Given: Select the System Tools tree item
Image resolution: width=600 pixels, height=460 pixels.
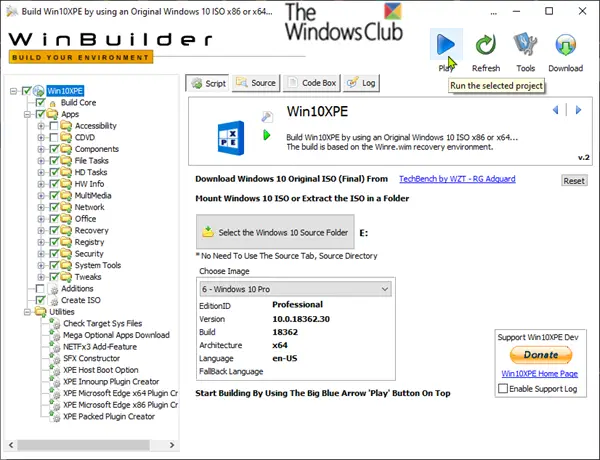Looking at the screenshot, I should tap(98, 265).
